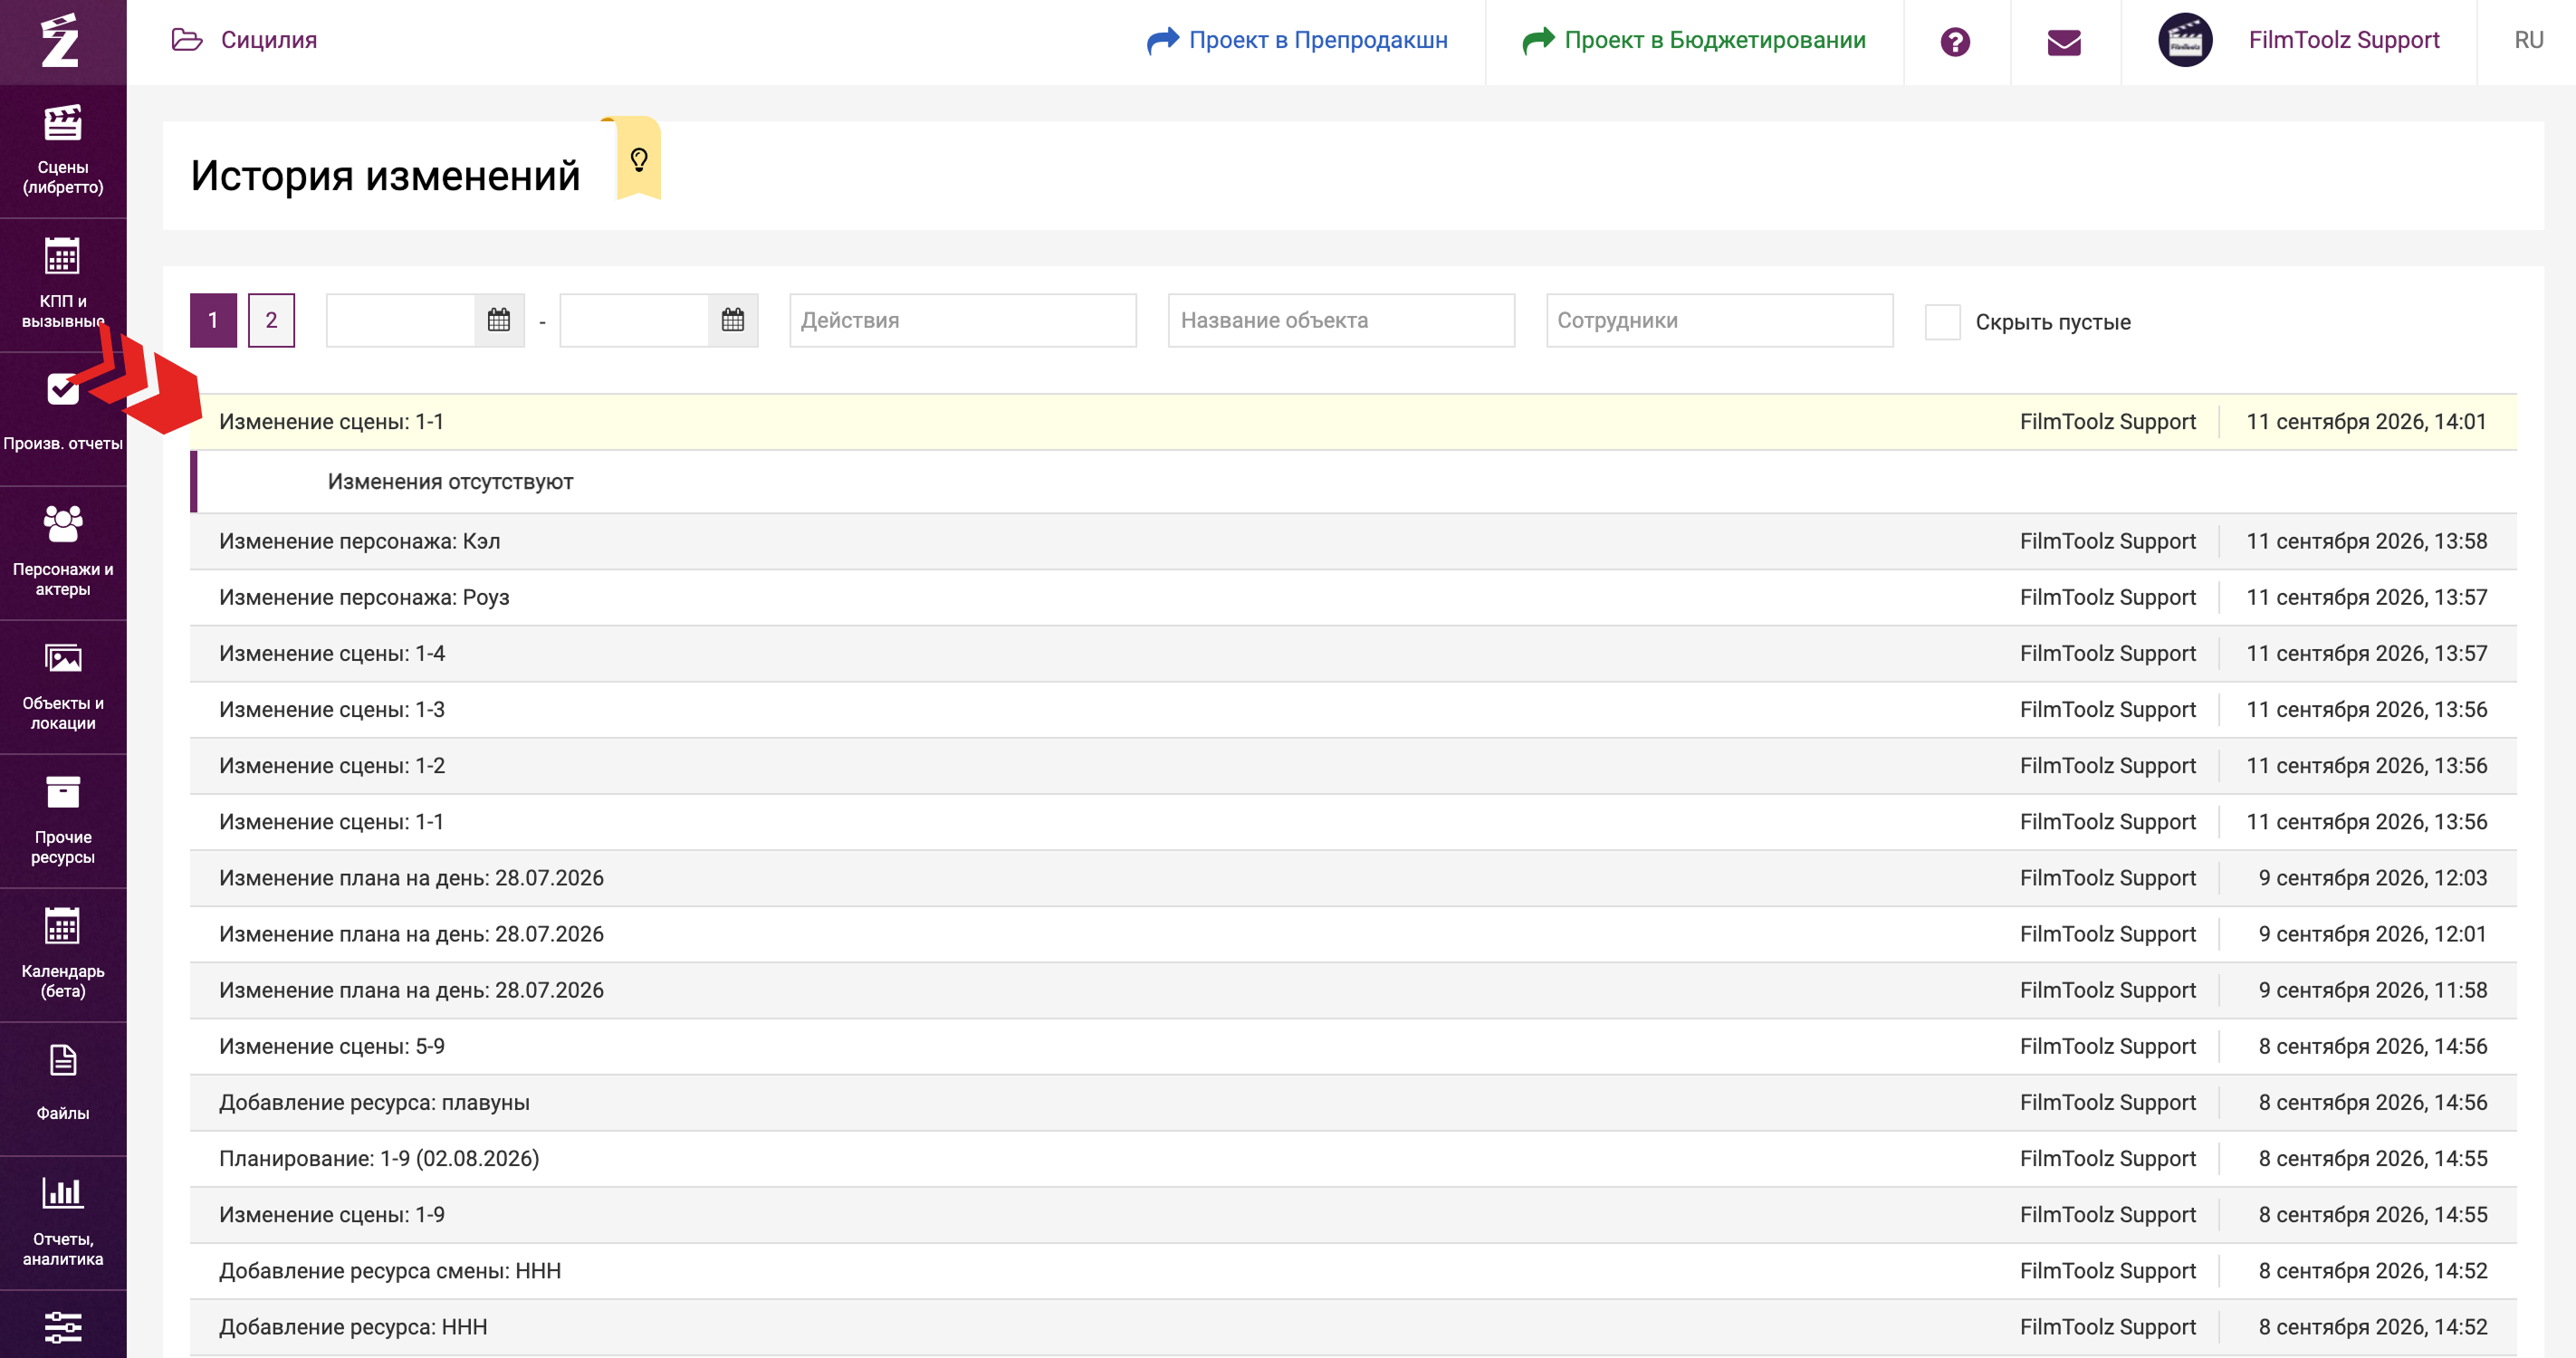This screenshot has width=2576, height=1358.
Task: Open Календарь (бета) section
Action: pos(63,955)
